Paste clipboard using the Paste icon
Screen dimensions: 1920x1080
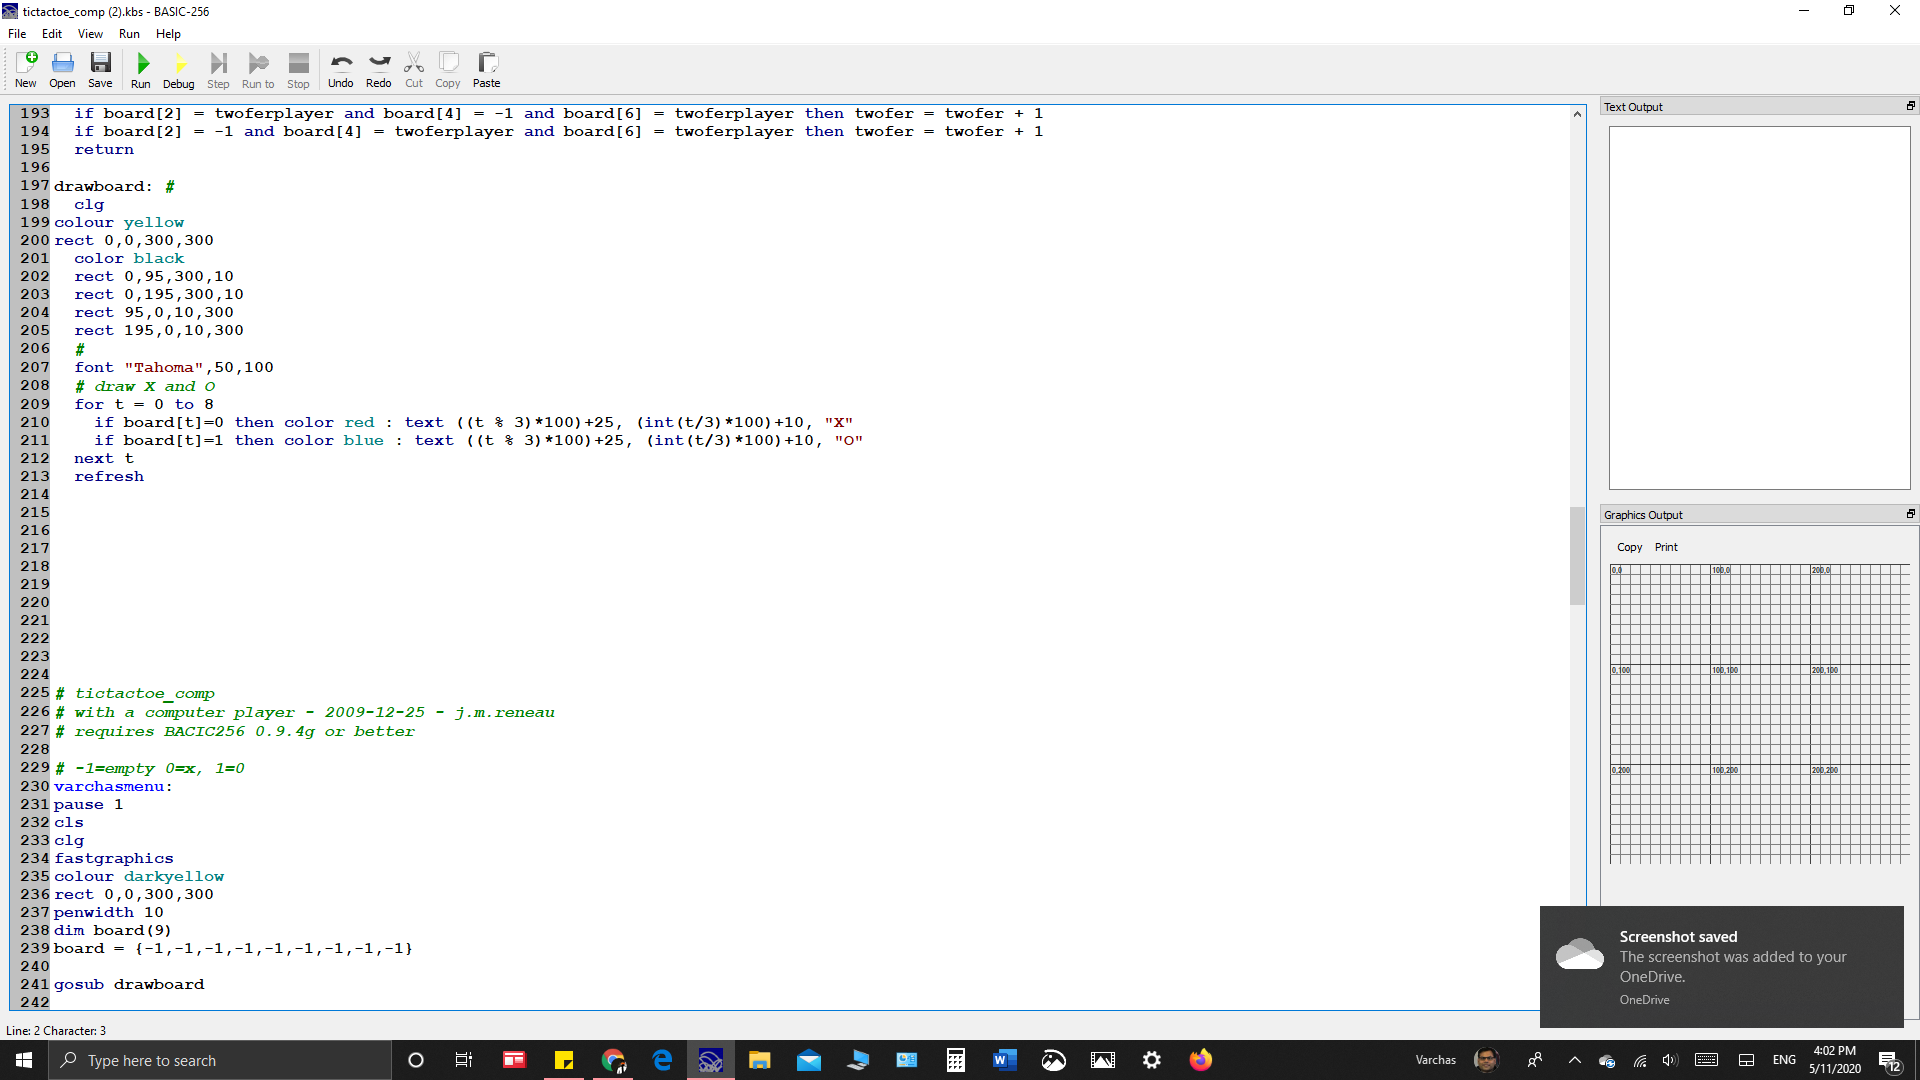click(x=487, y=70)
